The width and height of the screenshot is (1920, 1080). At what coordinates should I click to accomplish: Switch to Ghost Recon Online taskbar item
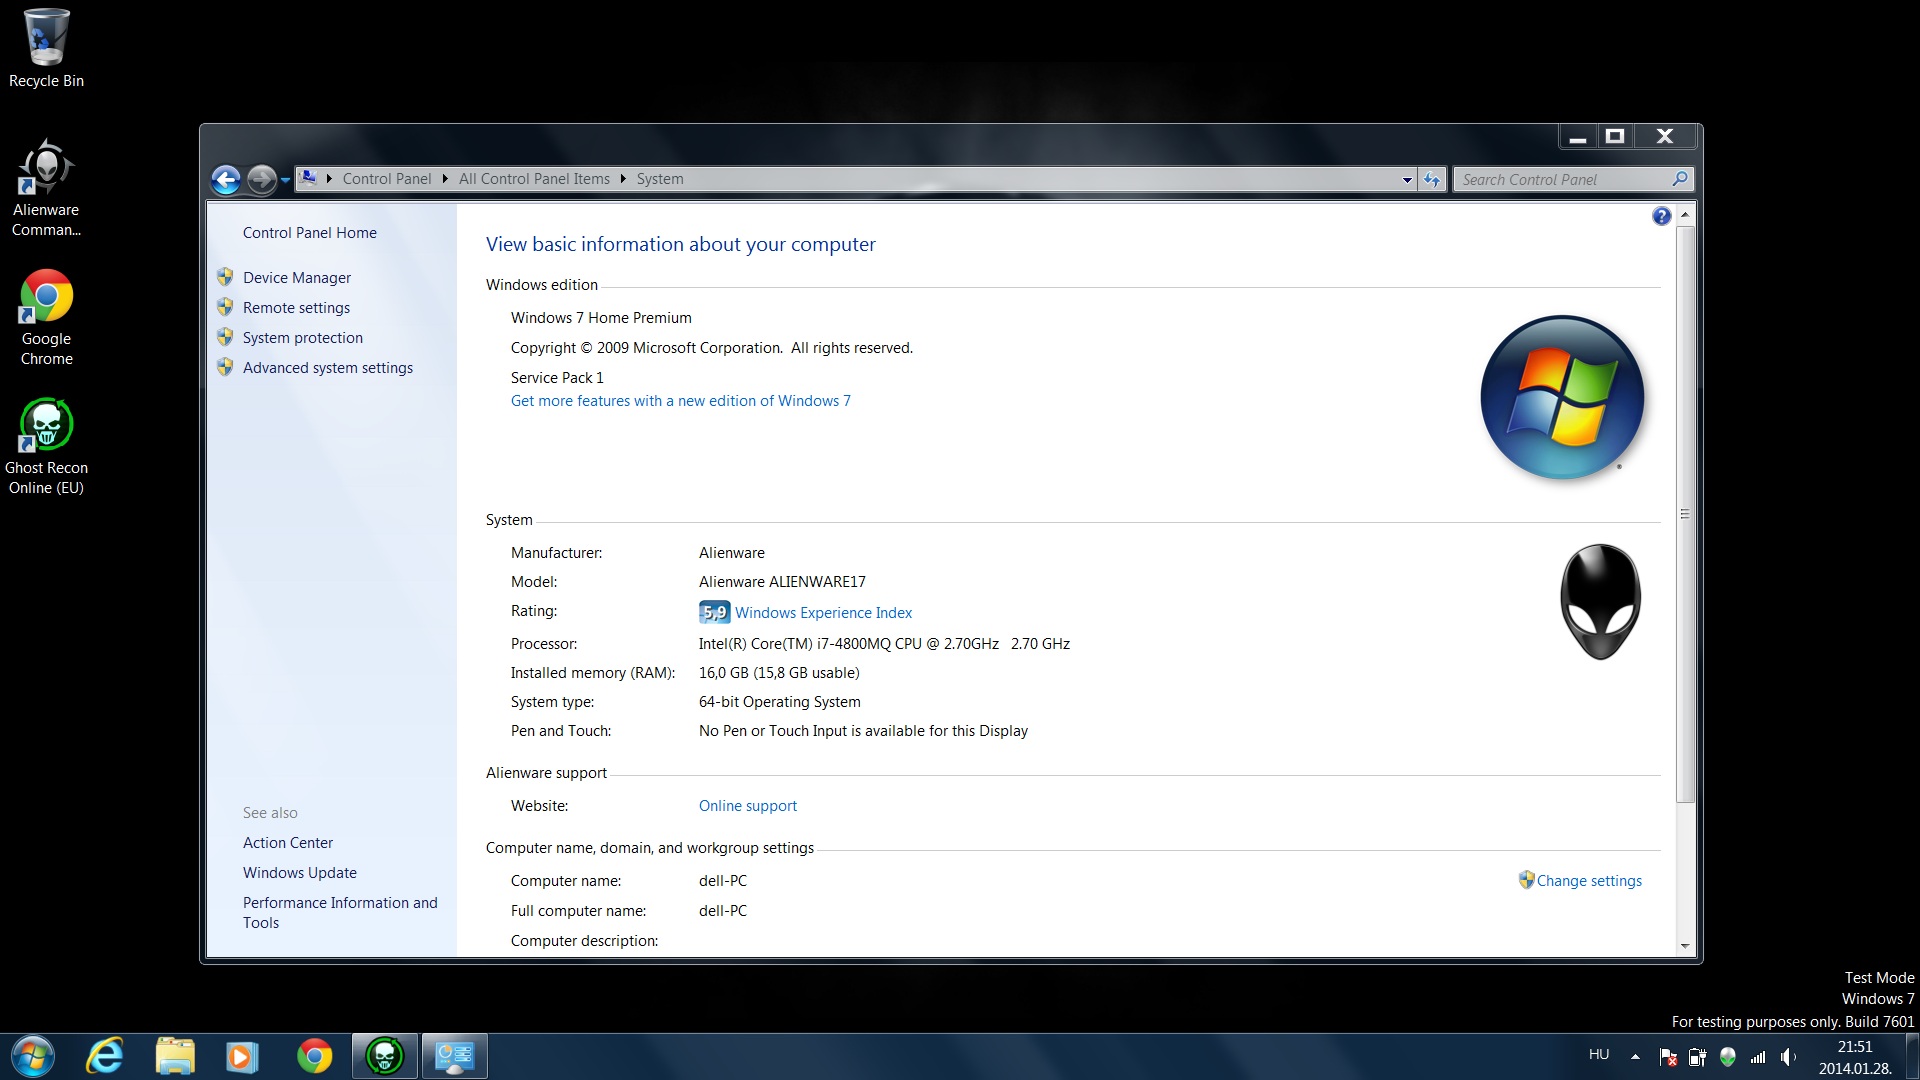click(x=385, y=1056)
